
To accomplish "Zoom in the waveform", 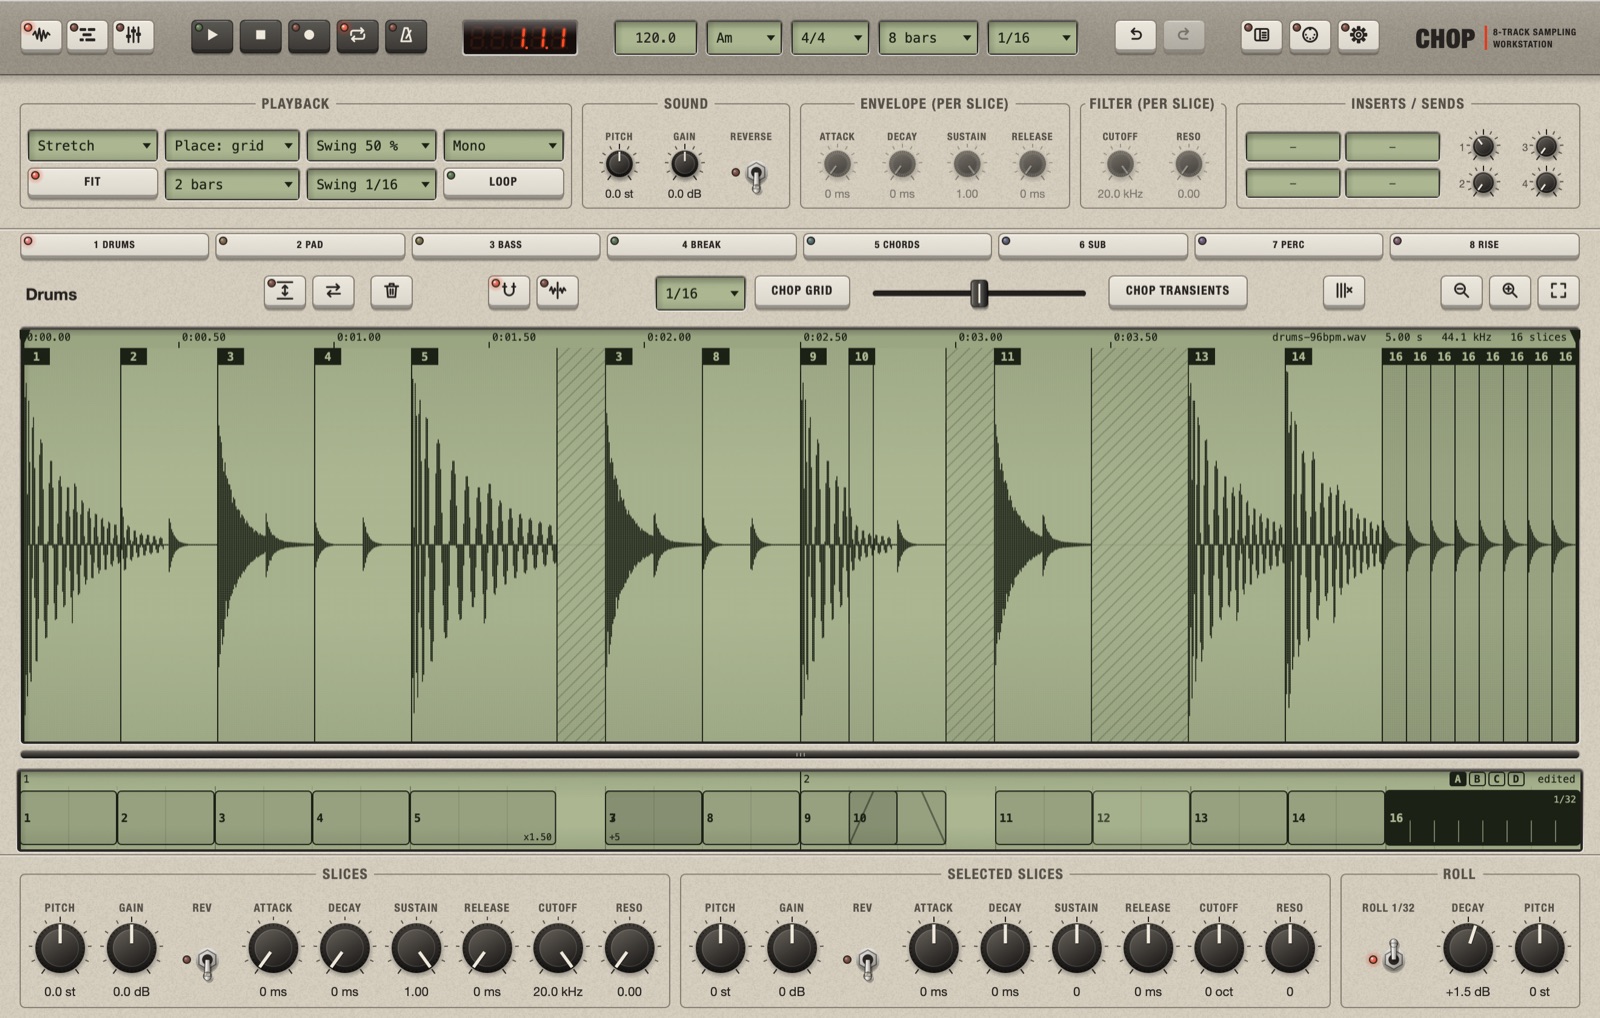I will [1510, 291].
